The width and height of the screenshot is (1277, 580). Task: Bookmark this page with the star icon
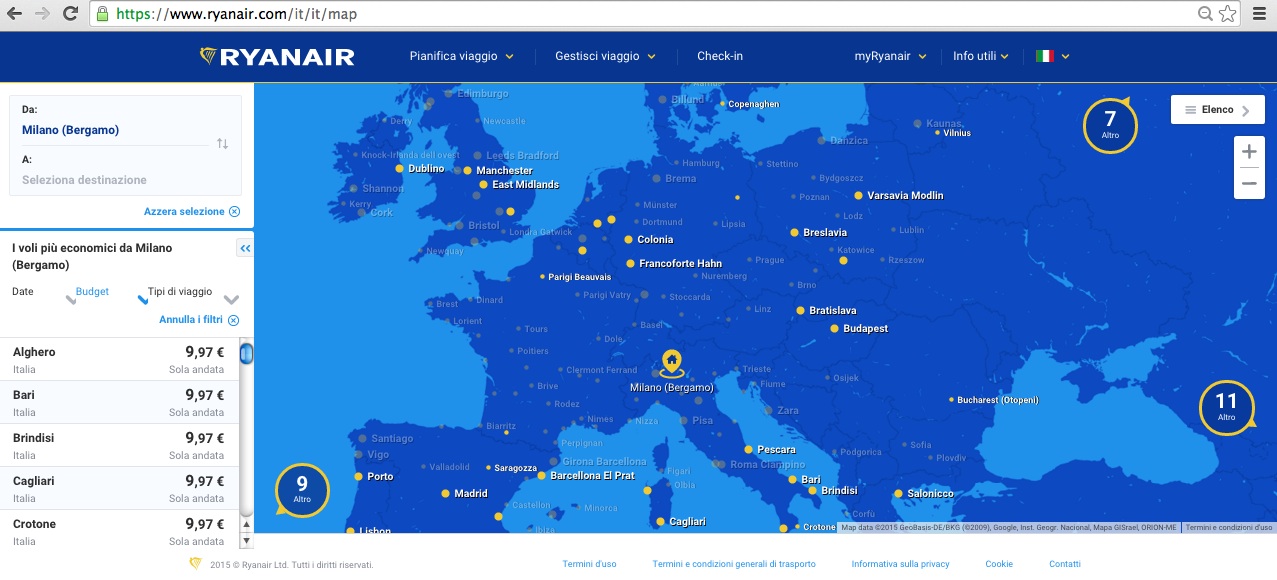(x=1228, y=14)
